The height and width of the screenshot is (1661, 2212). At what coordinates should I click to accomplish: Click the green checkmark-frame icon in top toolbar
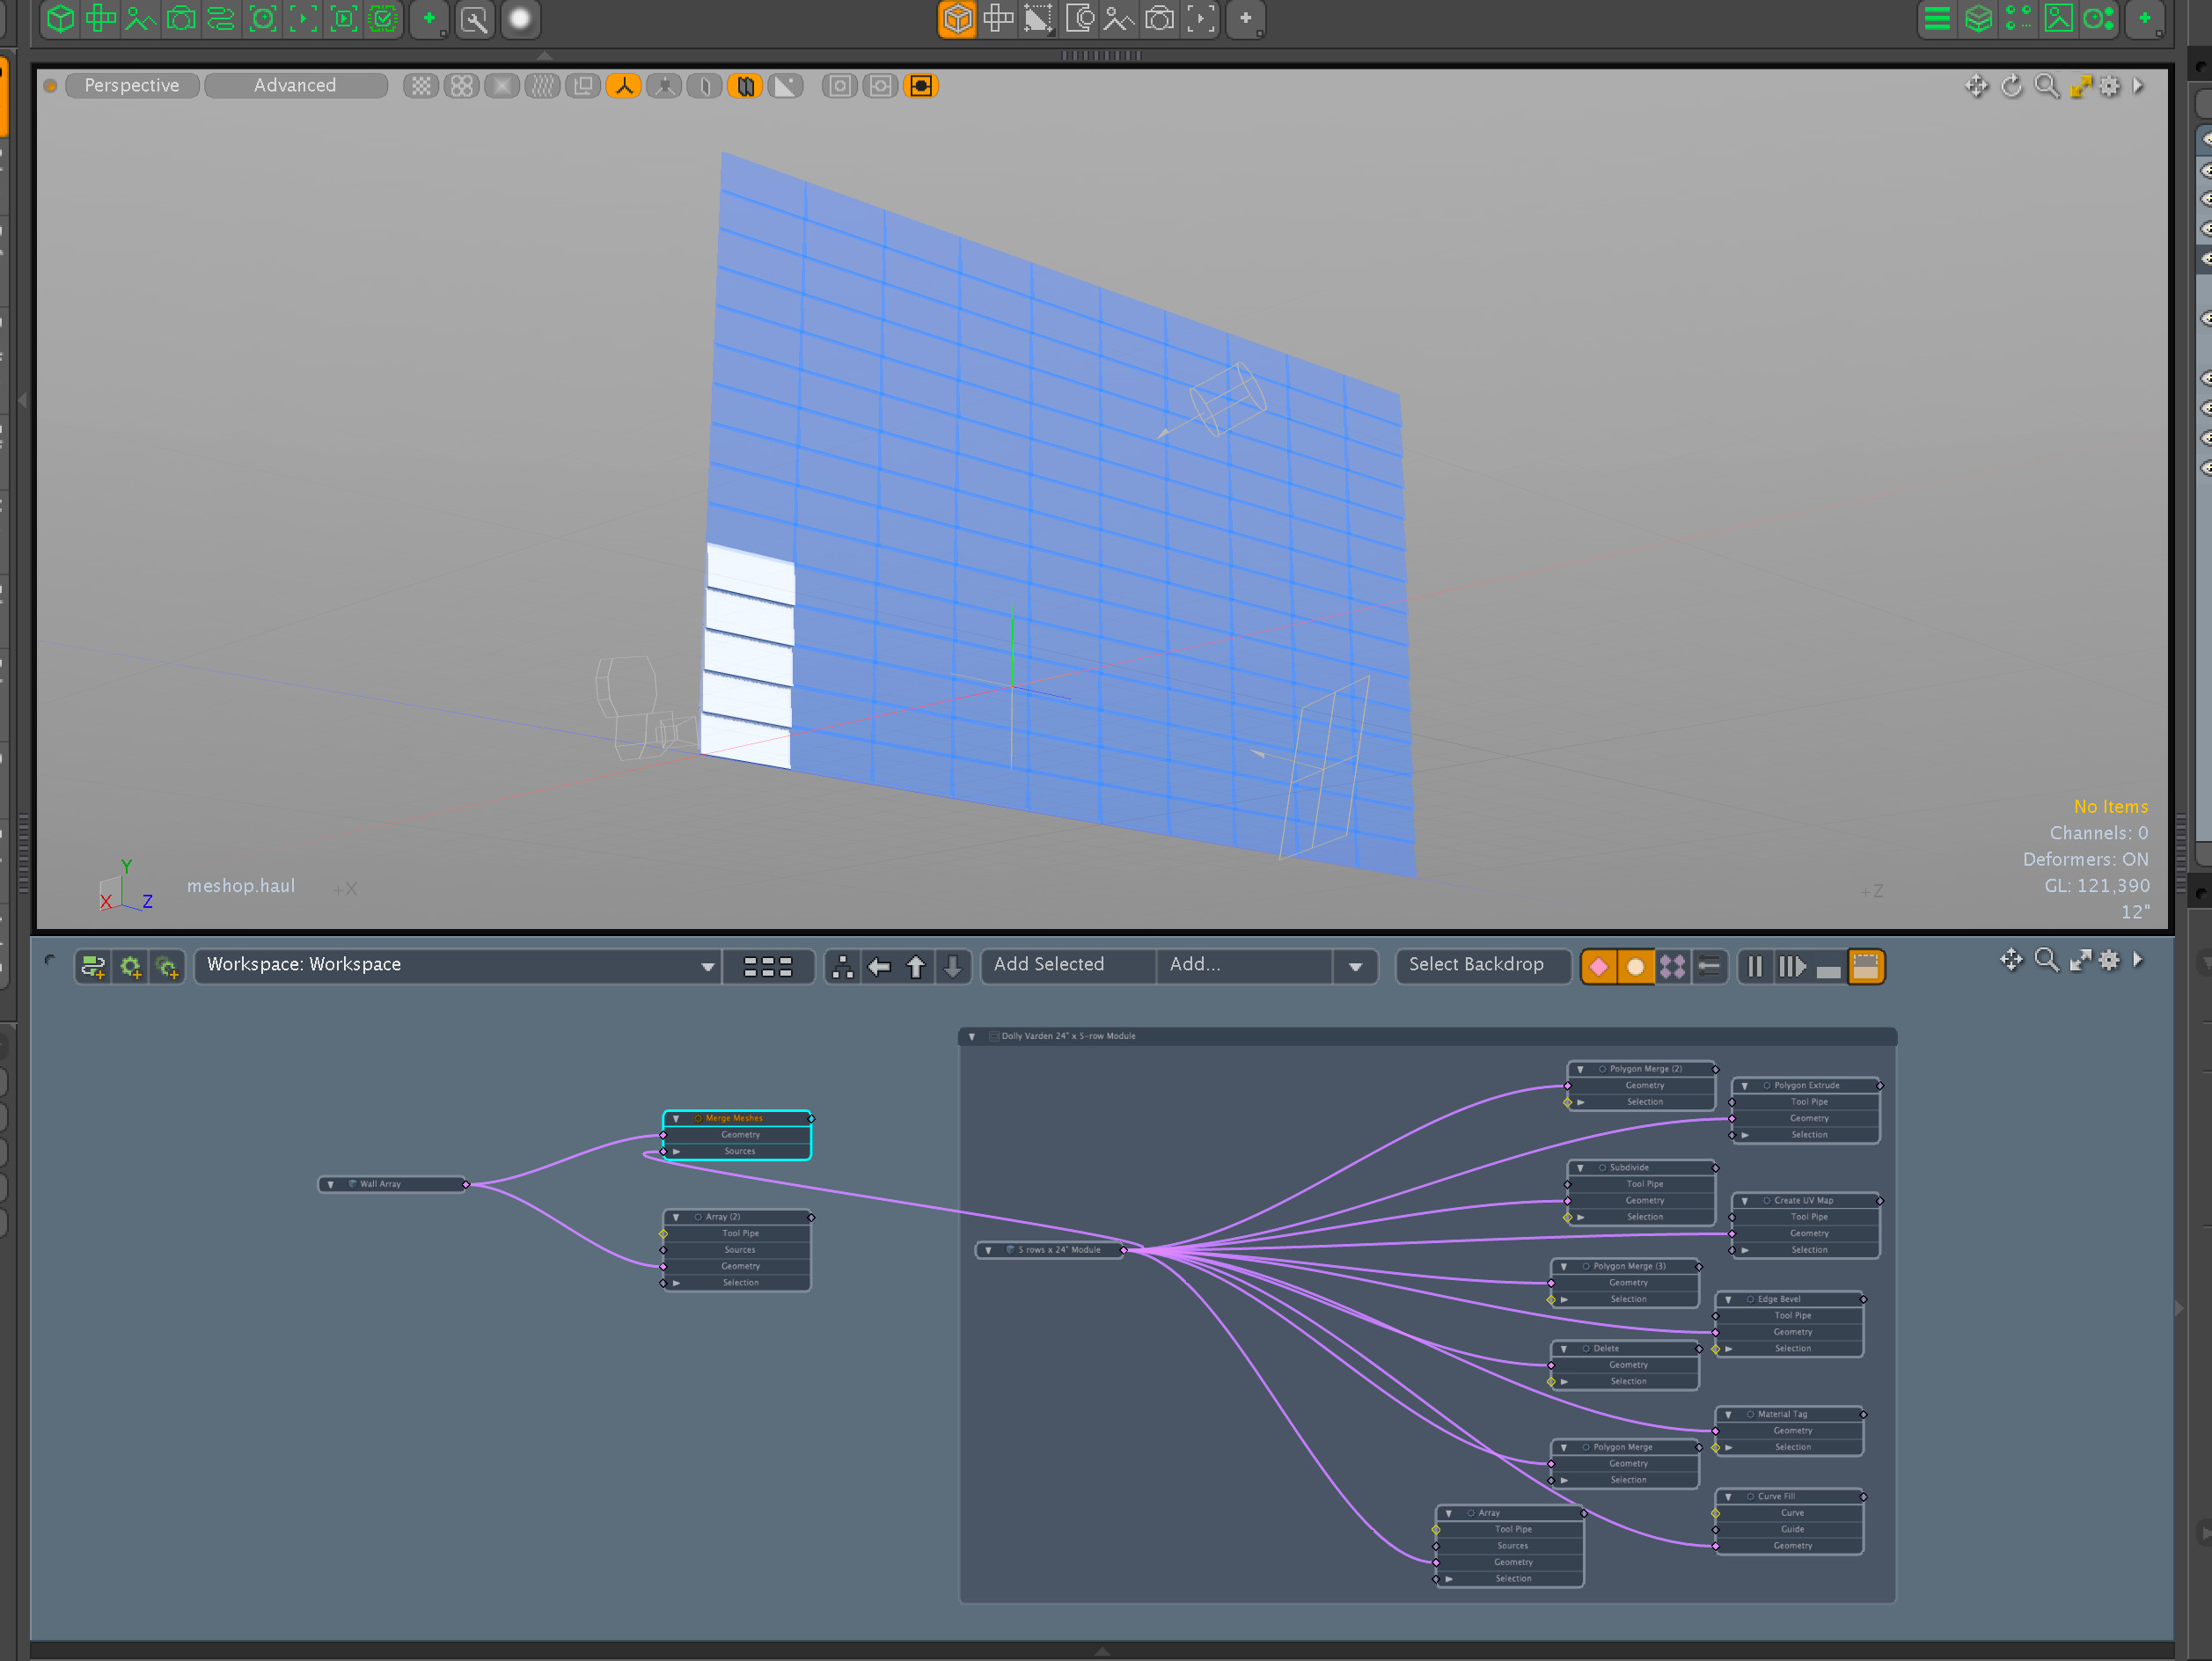(x=383, y=19)
